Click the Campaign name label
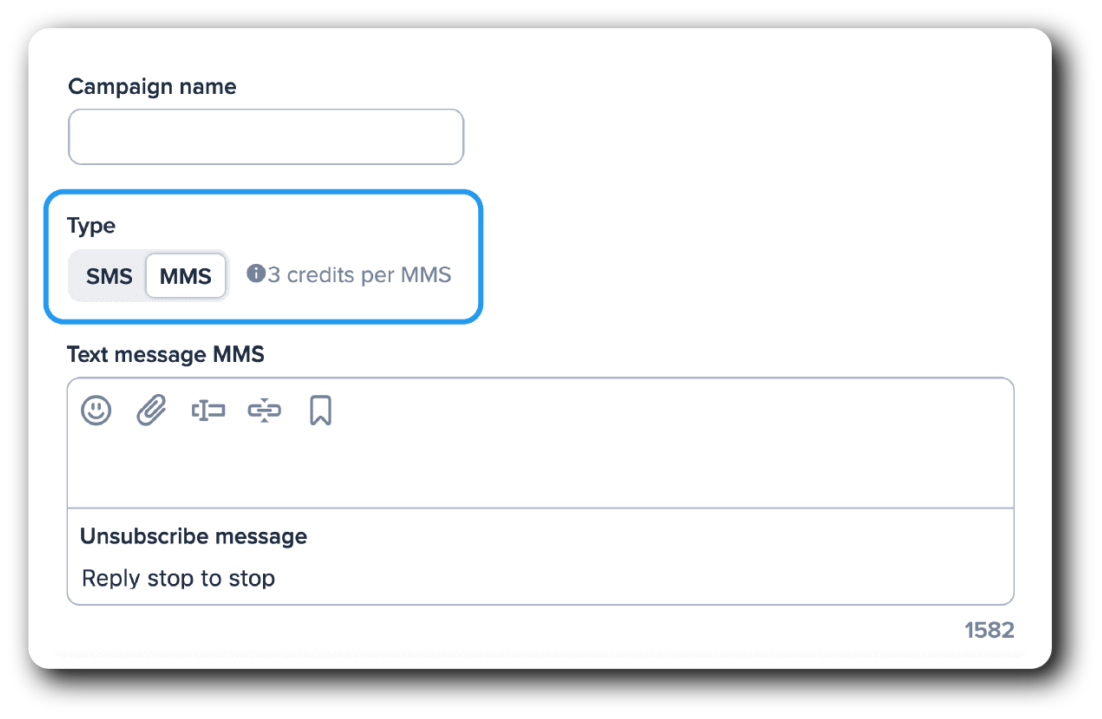Screen dimensions: 1102x719 coord(152,87)
